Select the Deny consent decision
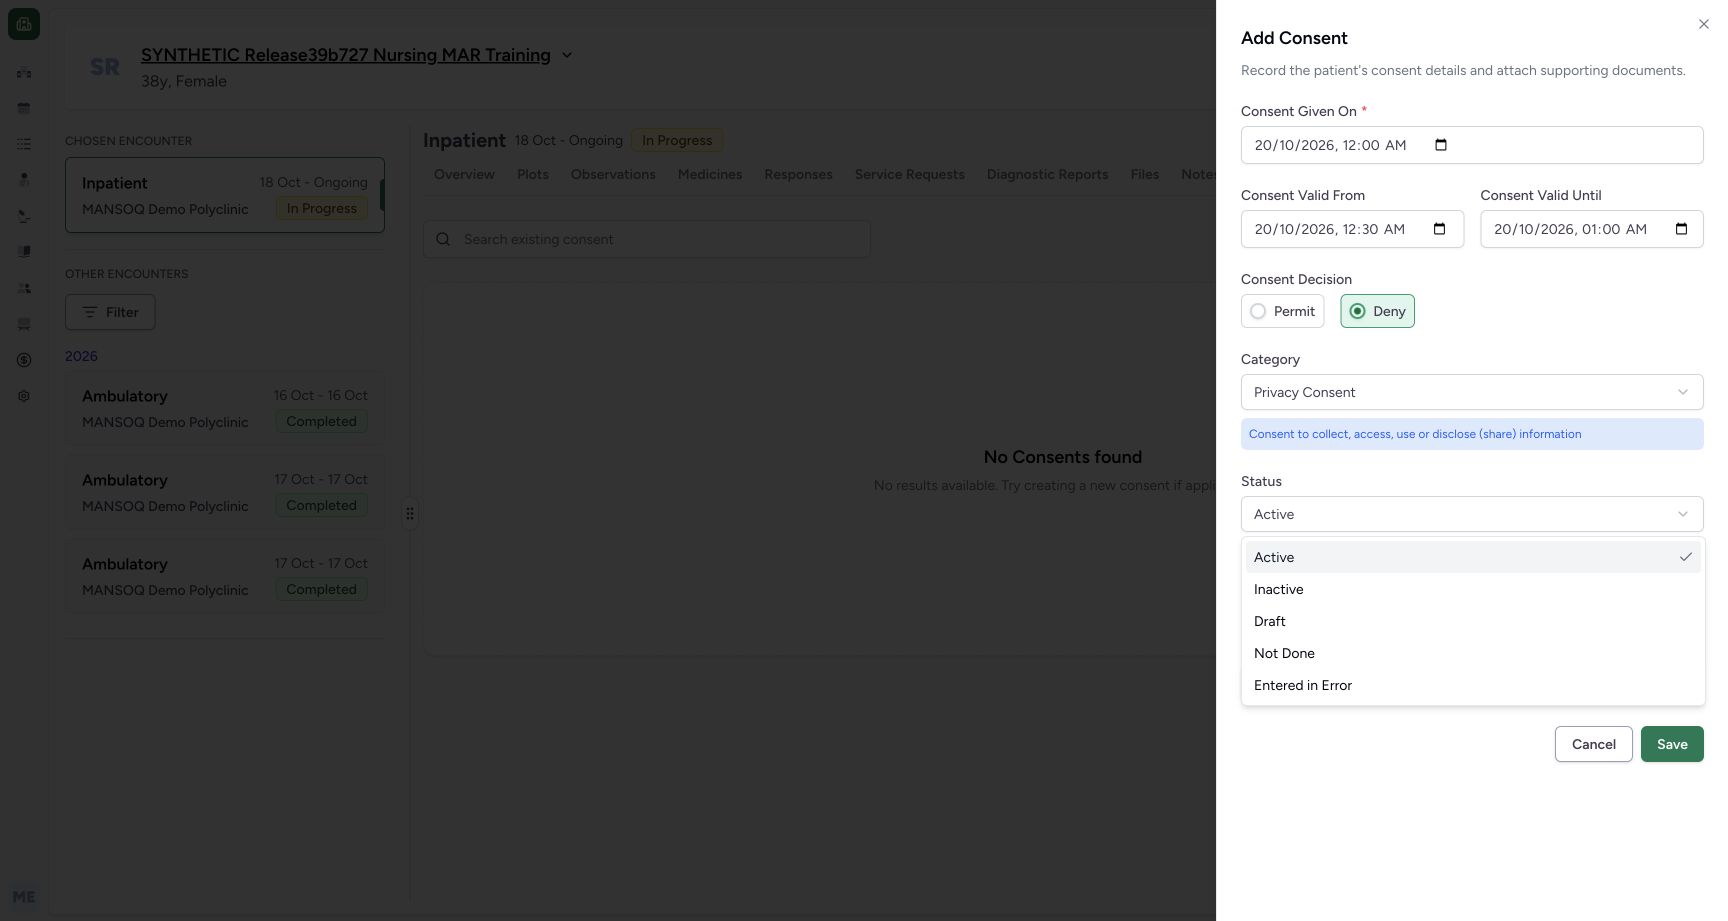 (x=1377, y=311)
